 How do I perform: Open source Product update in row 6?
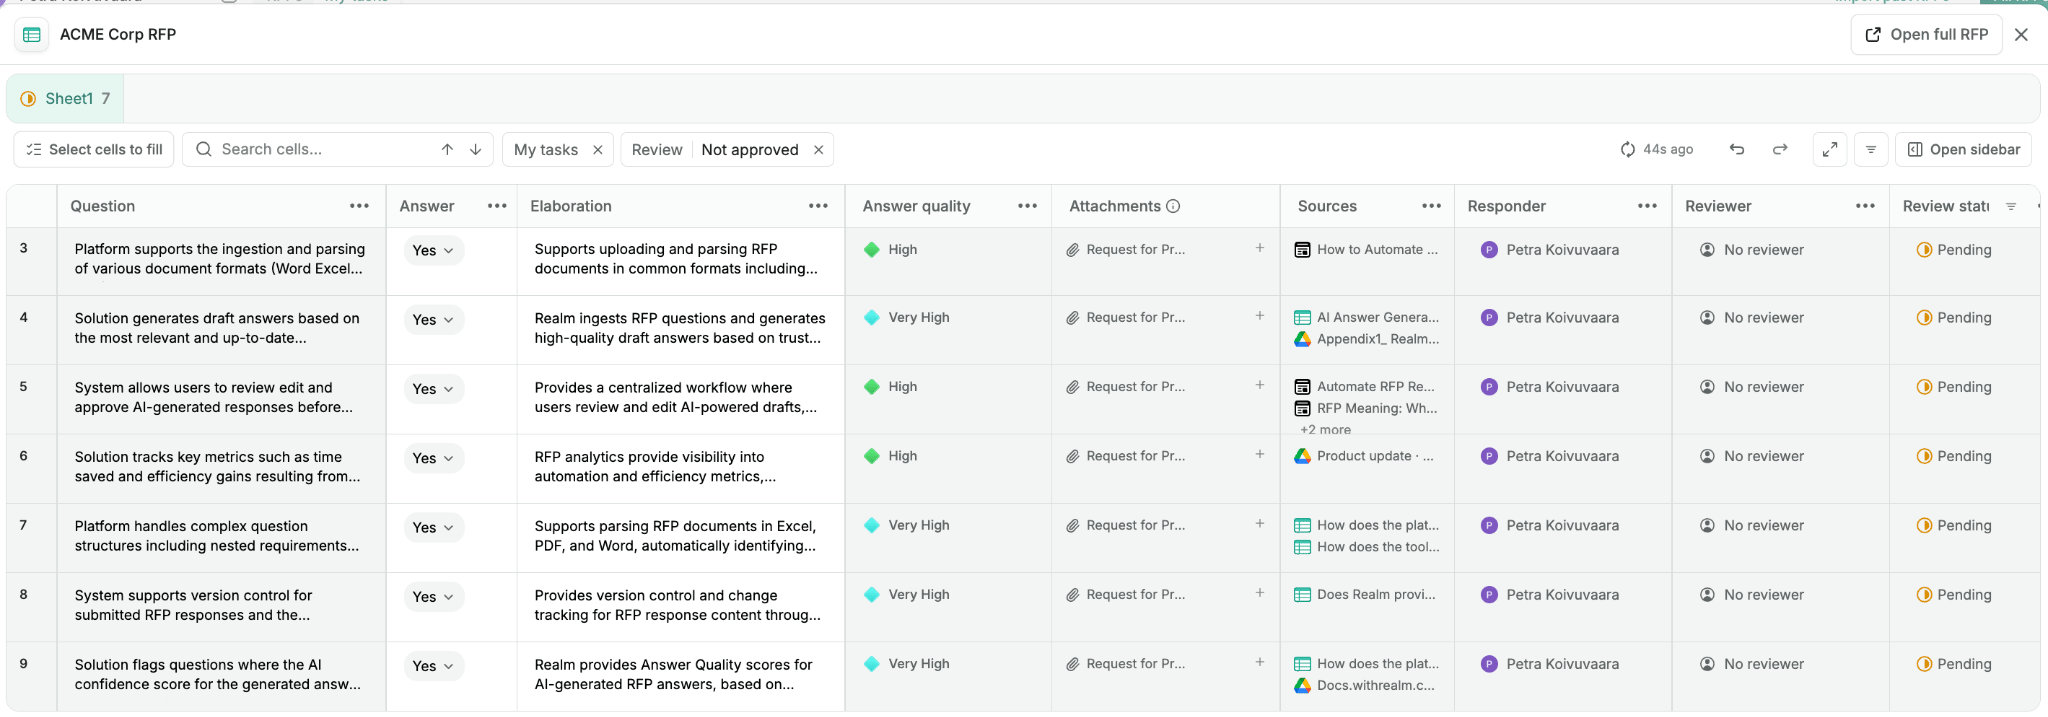[1364, 456]
